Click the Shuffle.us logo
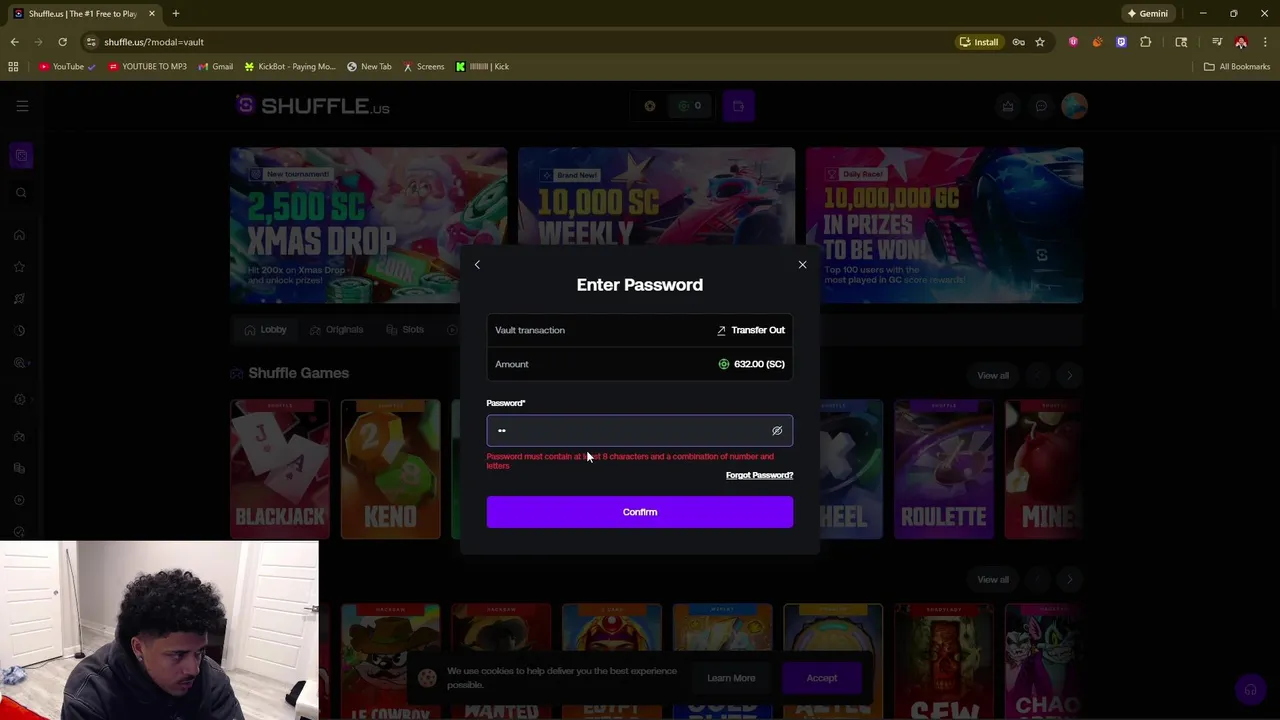This screenshot has width=1280, height=720. 313,106
